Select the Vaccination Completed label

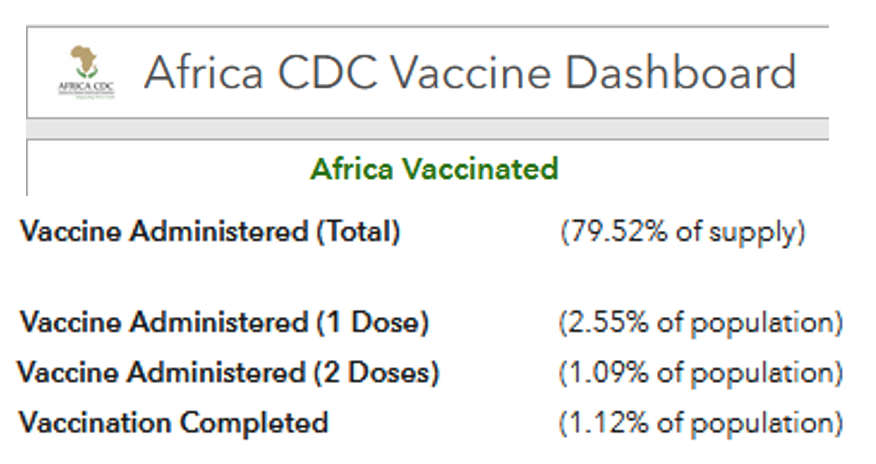pyautogui.click(x=174, y=423)
